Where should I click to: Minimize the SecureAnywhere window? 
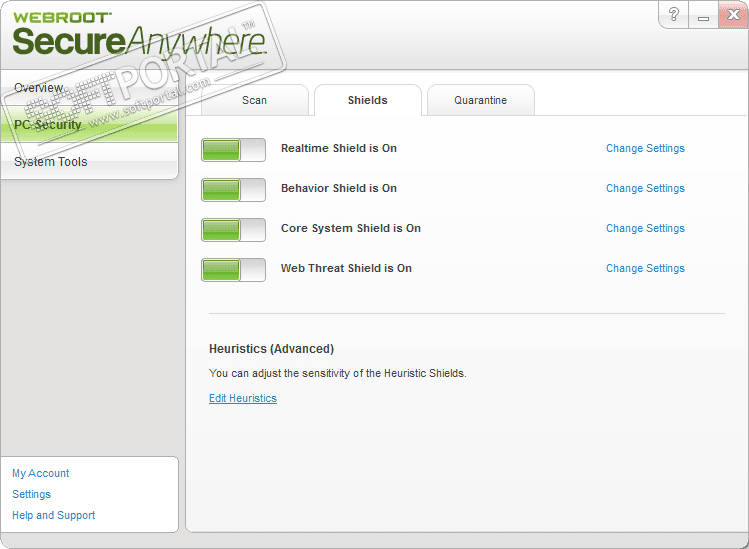pyautogui.click(x=703, y=15)
